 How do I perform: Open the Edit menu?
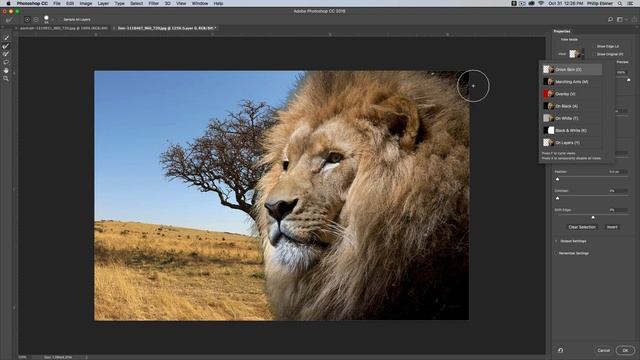[x=70, y=3]
